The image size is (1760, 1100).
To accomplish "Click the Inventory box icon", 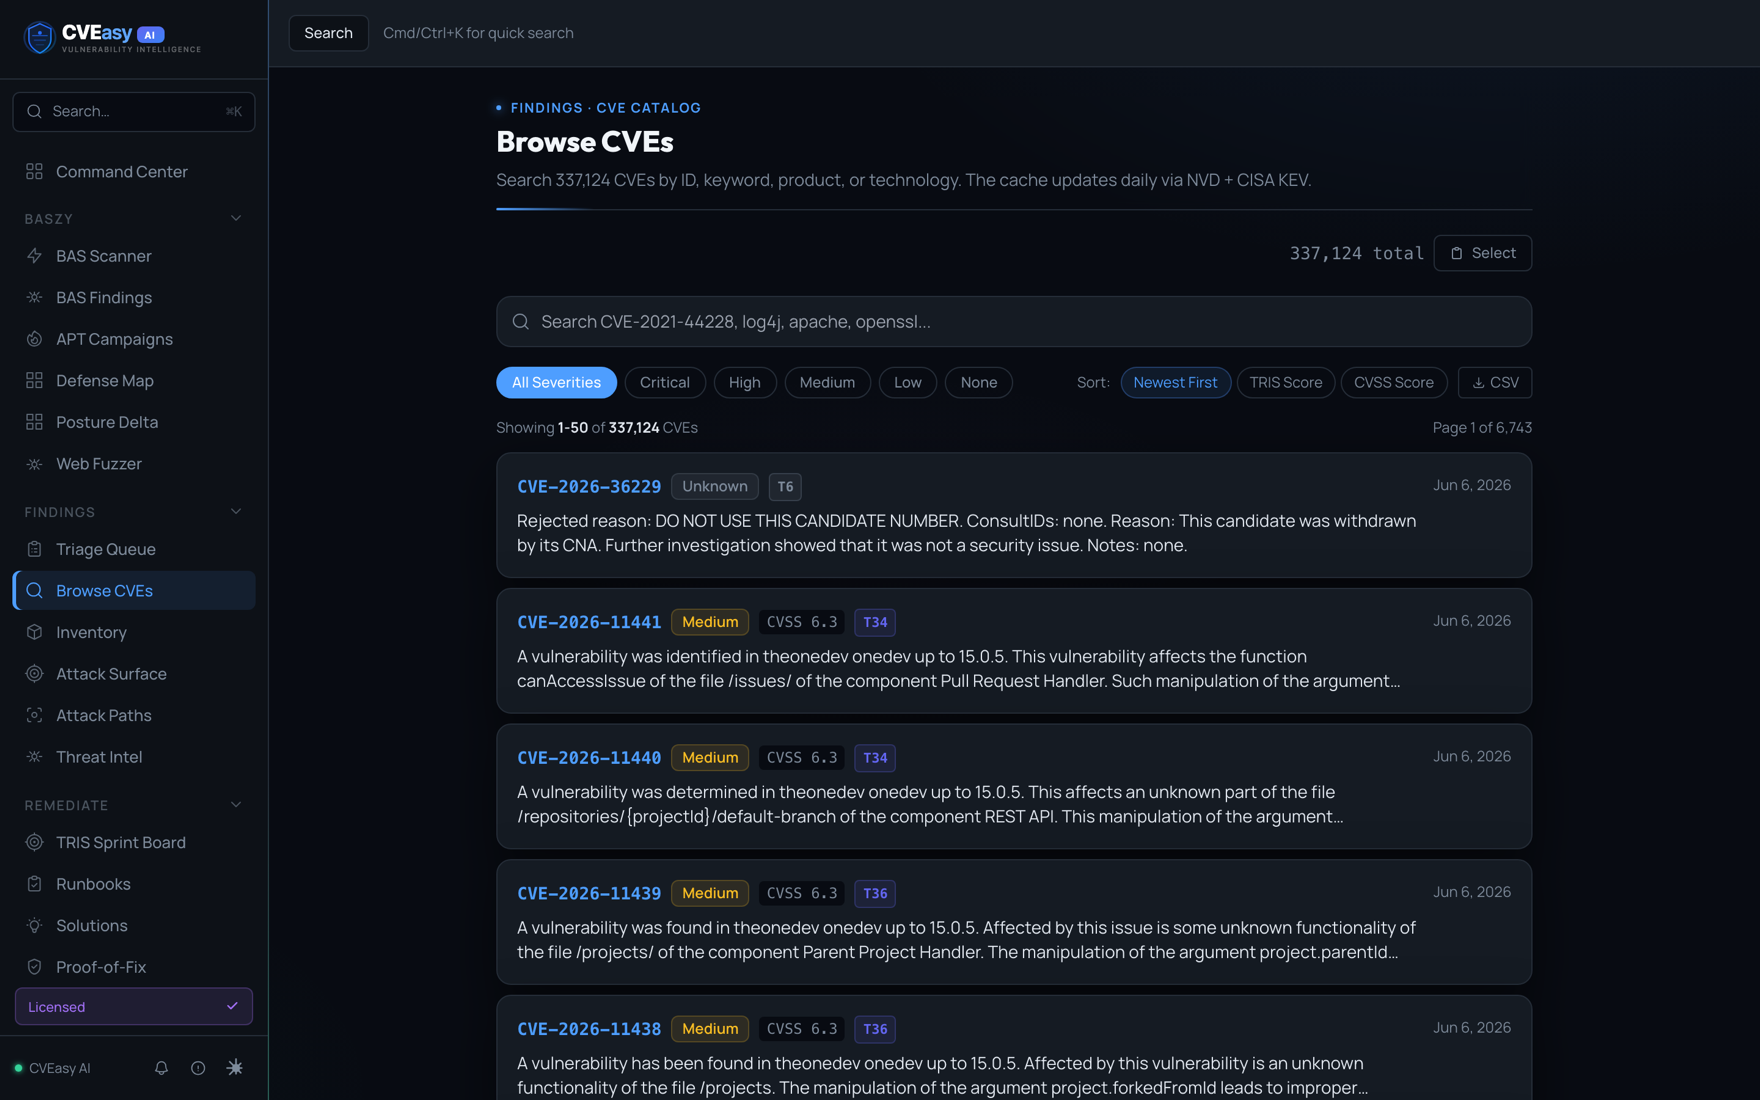I will point(34,632).
